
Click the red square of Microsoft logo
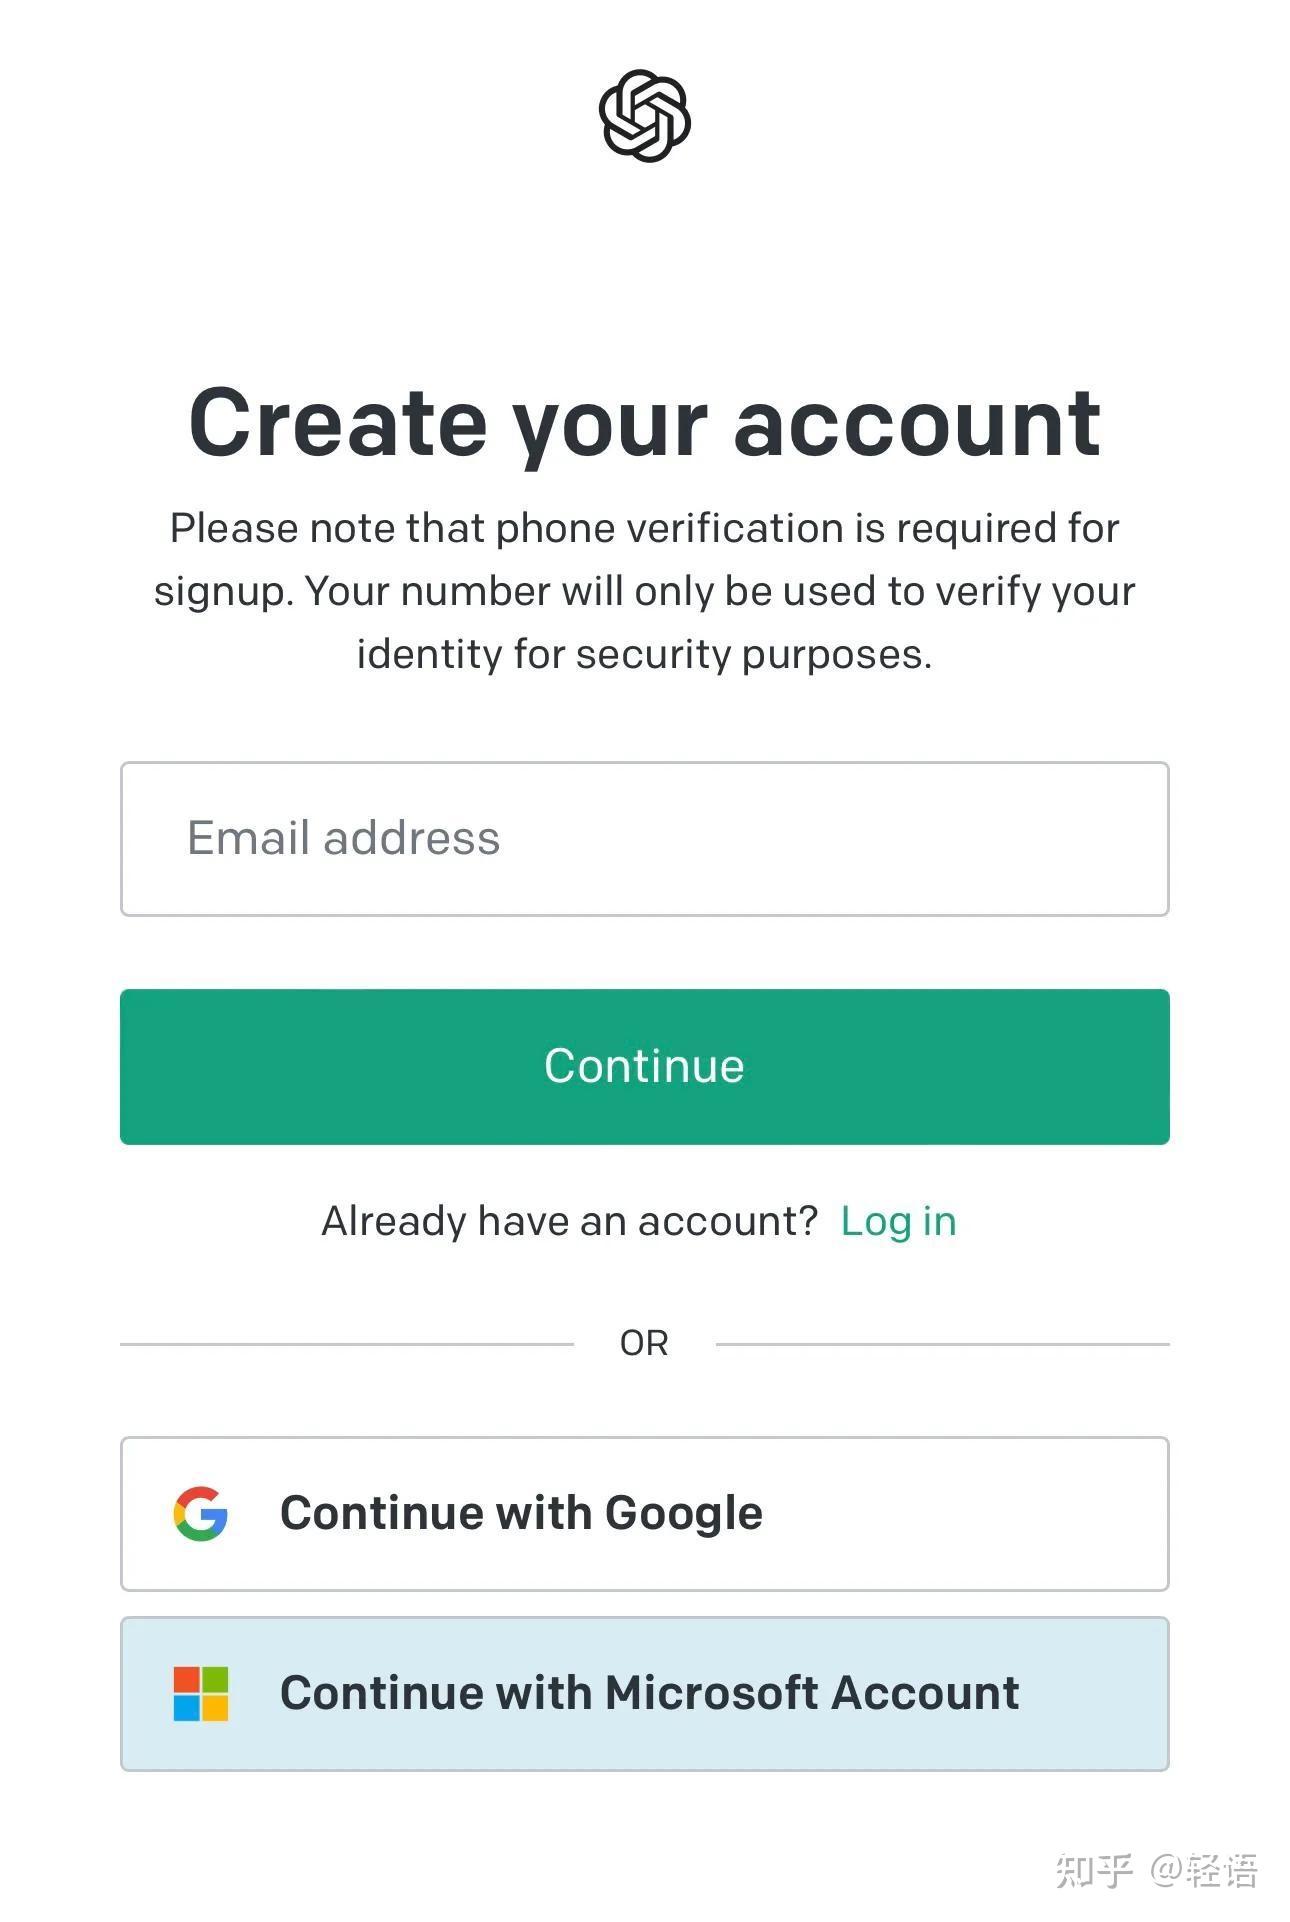click(x=186, y=1679)
